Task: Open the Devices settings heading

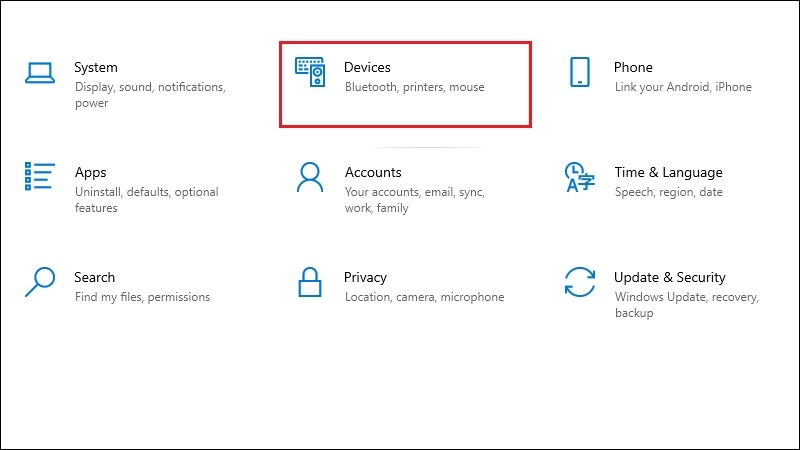Action: [x=367, y=67]
